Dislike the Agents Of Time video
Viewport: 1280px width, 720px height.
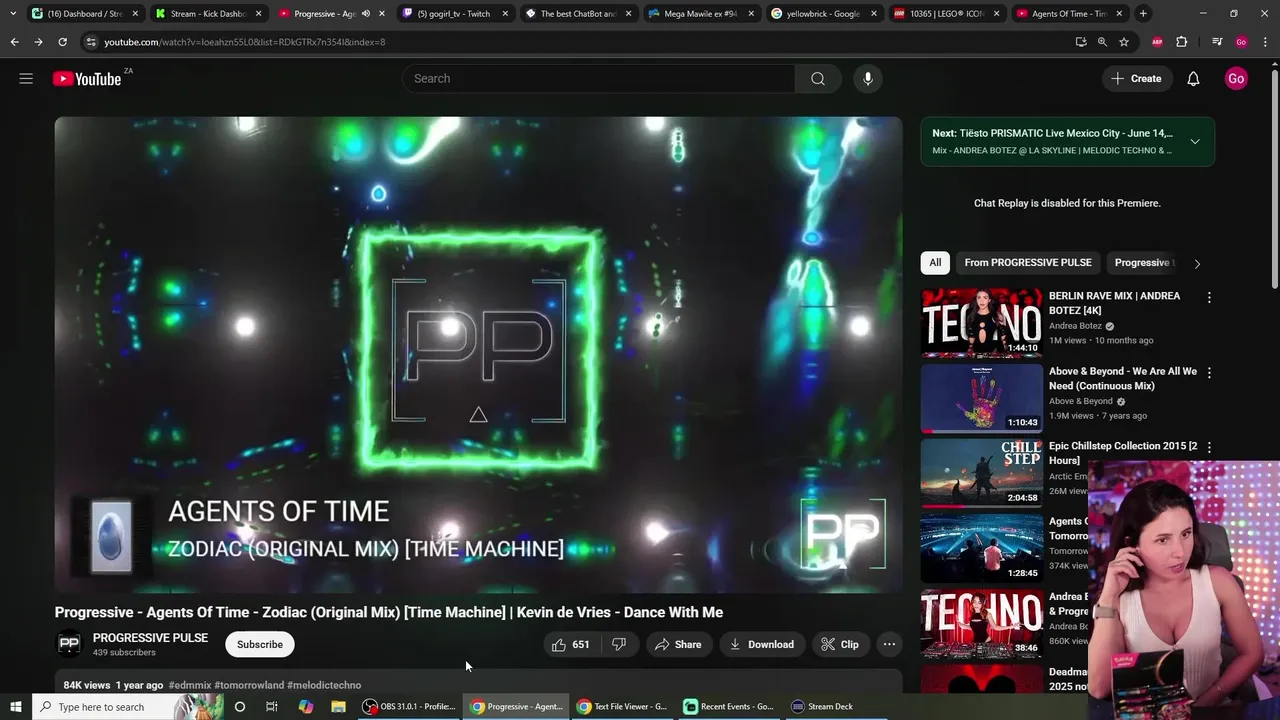(619, 645)
